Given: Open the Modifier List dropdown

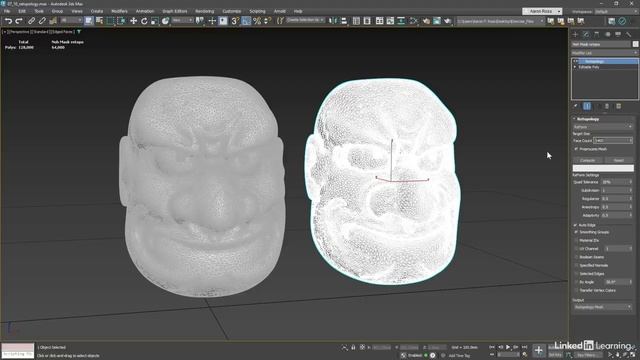Looking at the screenshot, I should pyautogui.click(x=604, y=53).
